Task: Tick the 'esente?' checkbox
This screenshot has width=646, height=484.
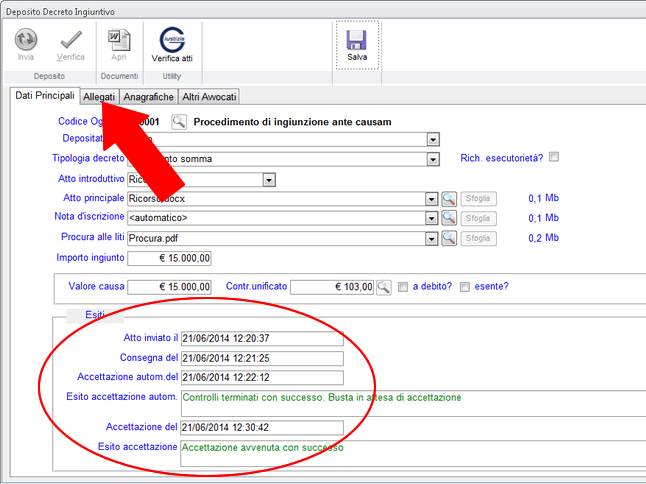Action: (465, 287)
